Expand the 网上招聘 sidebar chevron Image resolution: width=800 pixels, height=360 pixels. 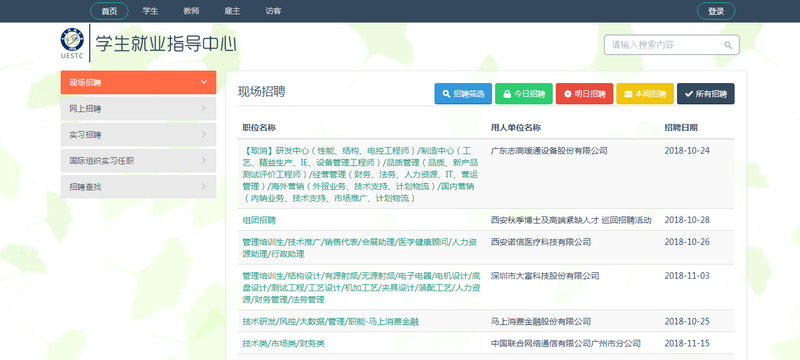(x=204, y=109)
